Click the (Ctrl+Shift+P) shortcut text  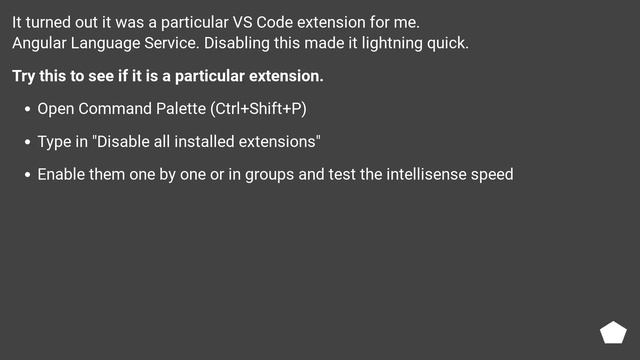click(258, 109)
